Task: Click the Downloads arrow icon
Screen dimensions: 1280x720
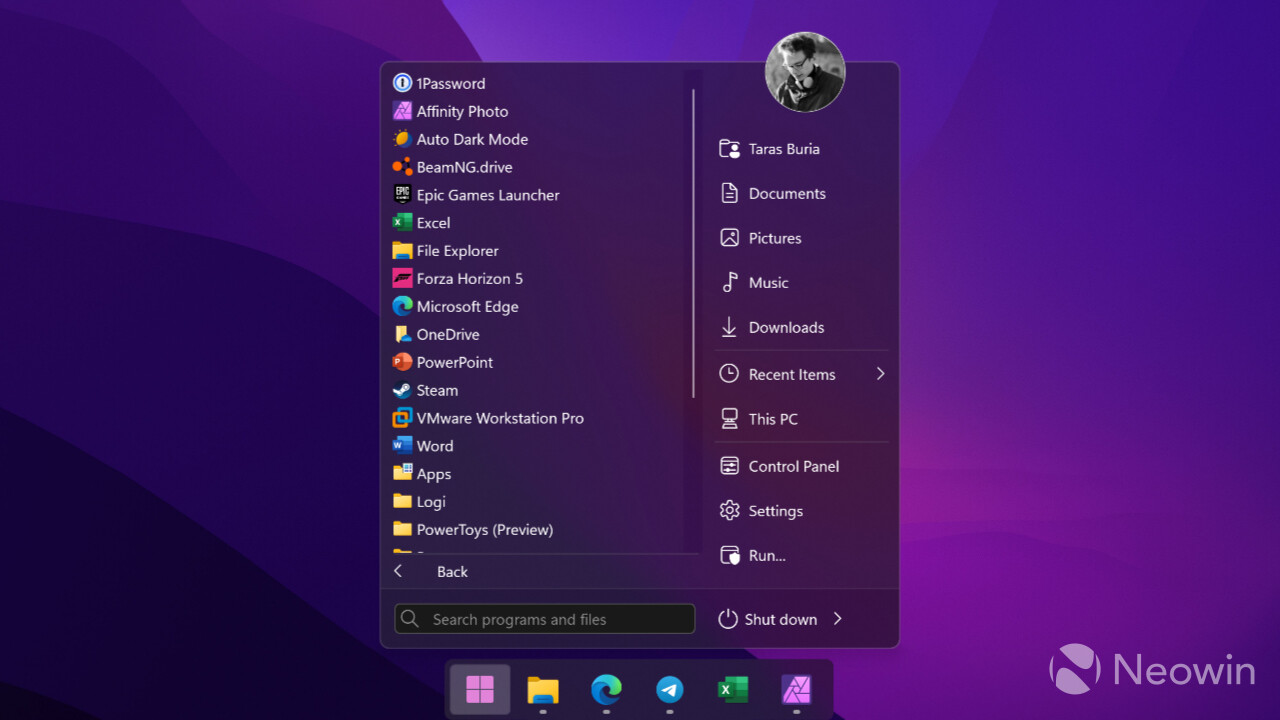Action: pos(730,327)
